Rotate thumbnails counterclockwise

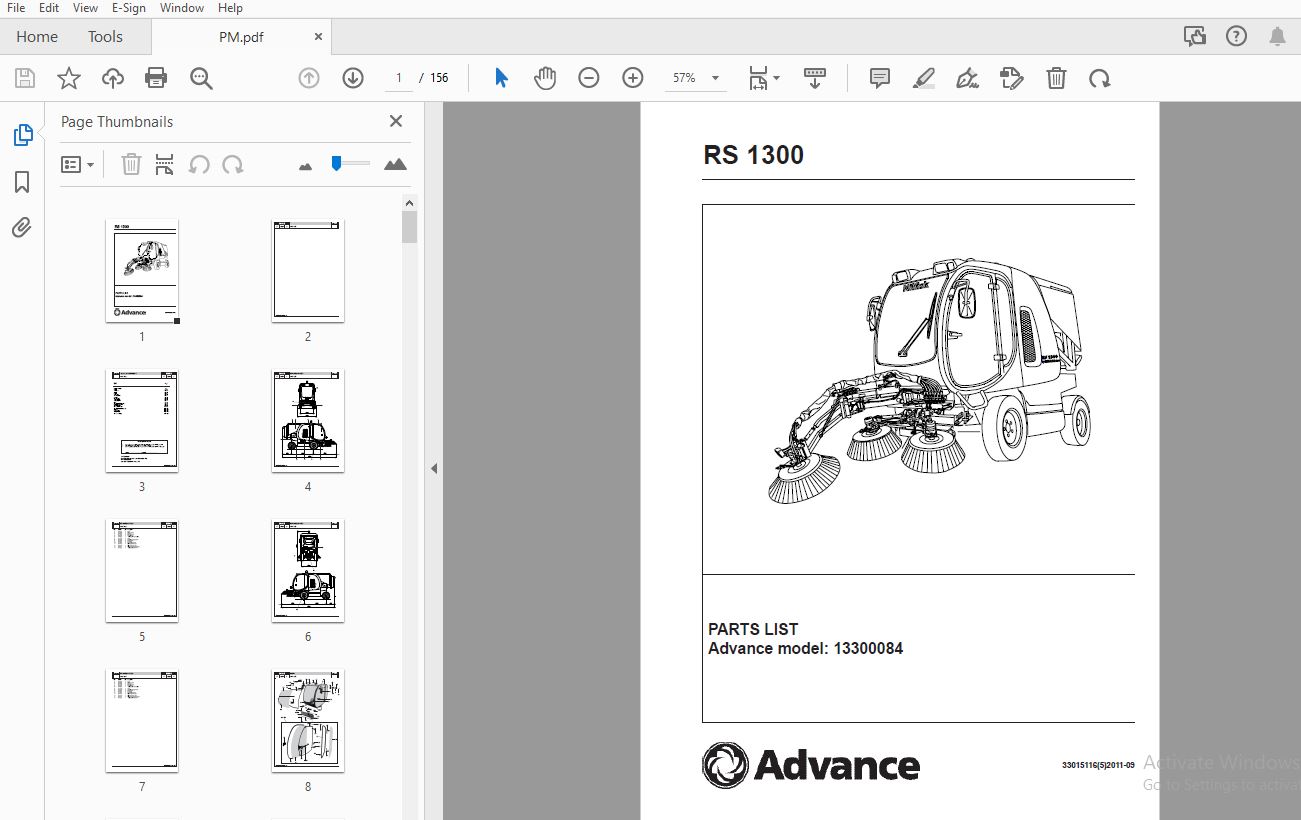199,164
